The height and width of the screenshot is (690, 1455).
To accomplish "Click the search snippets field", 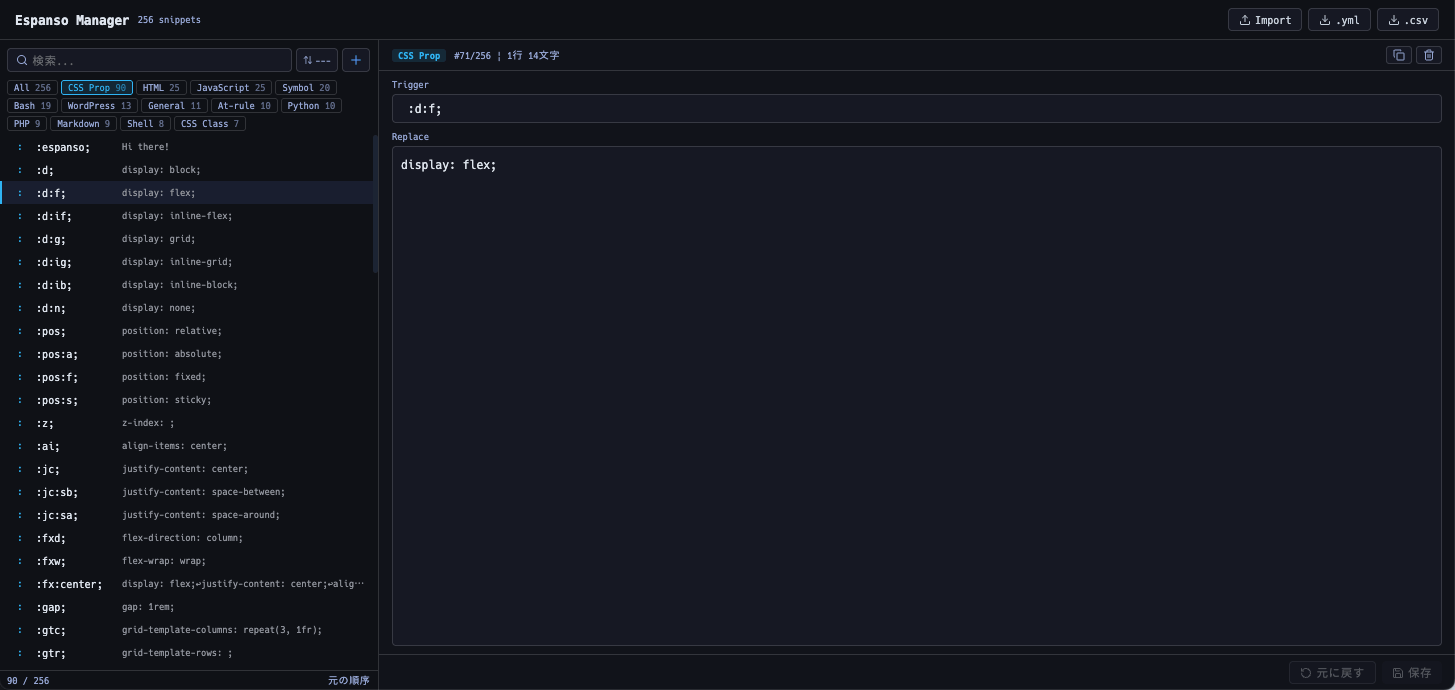I will click(150, 60).
